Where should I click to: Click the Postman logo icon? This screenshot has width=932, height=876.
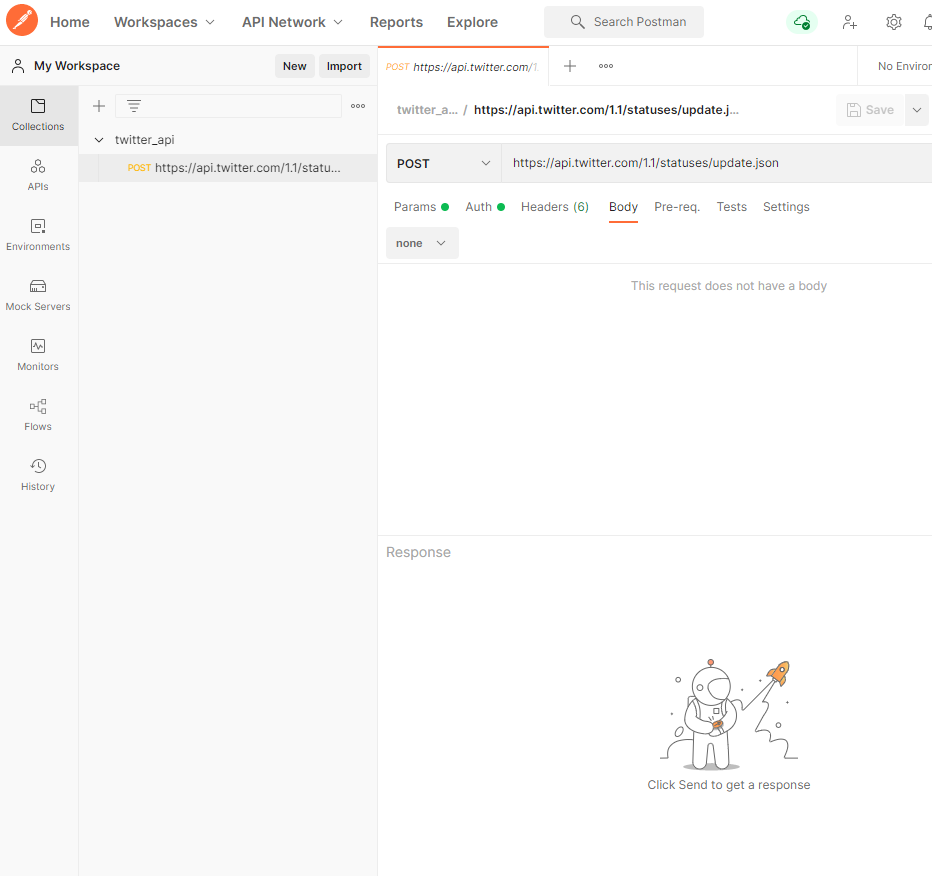22,20
